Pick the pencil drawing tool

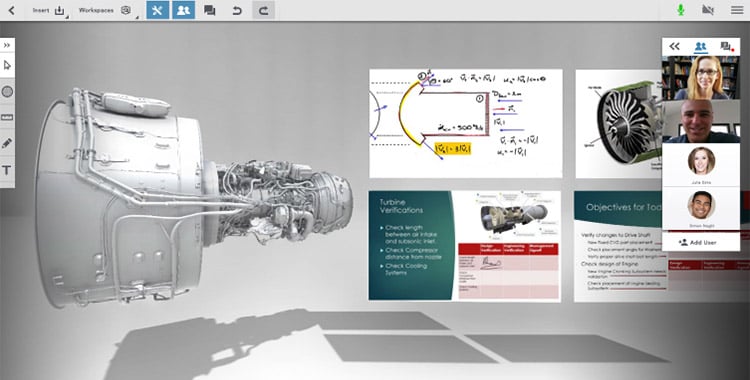(7, 143)
